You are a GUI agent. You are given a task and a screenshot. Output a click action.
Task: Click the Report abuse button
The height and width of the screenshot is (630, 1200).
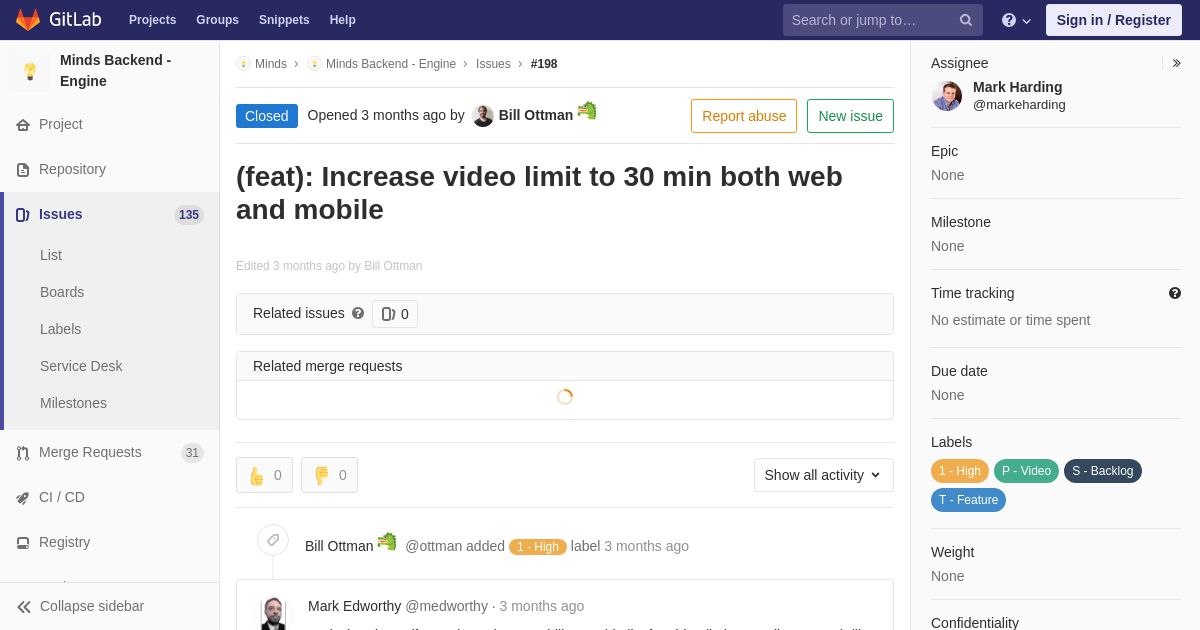pos(744,116)
